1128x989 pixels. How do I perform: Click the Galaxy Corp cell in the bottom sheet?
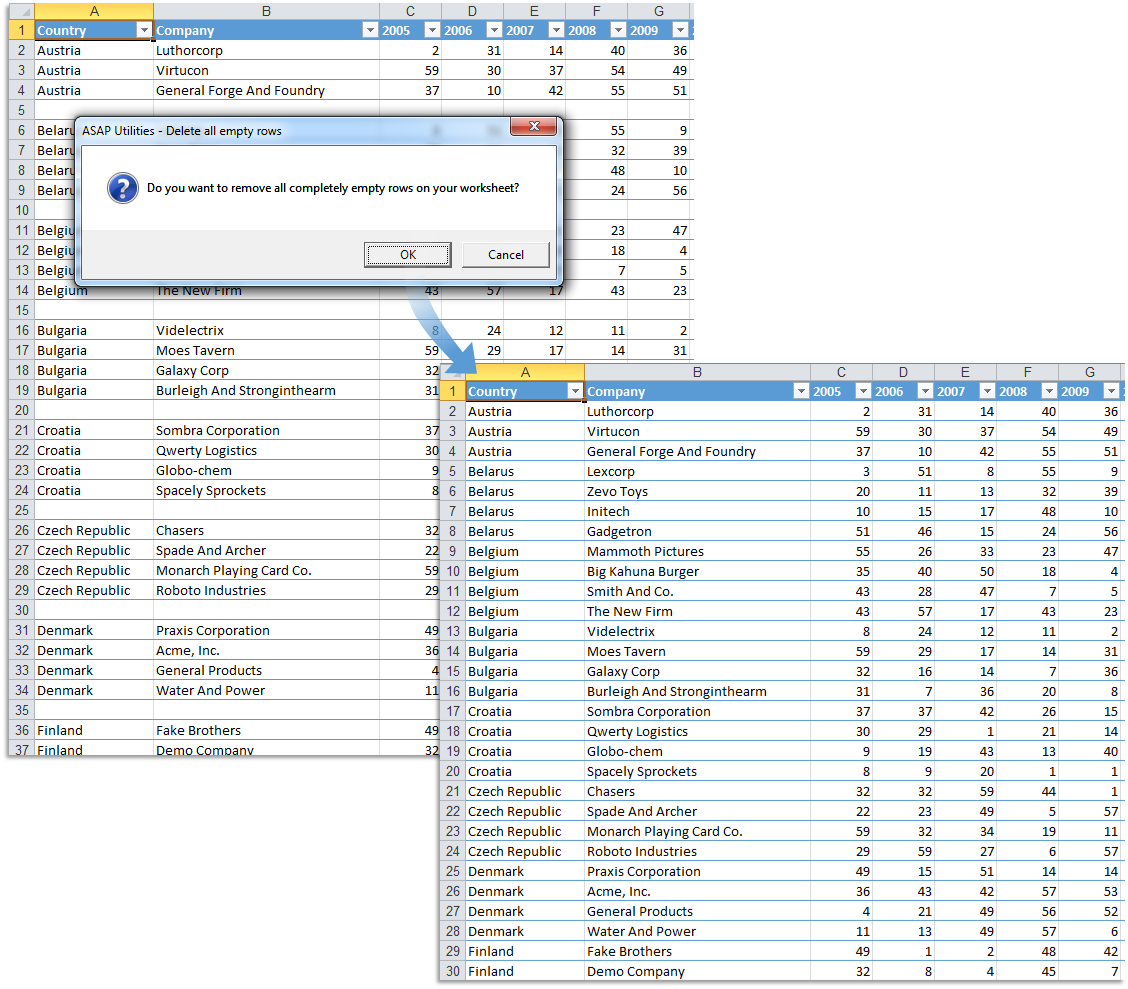coord(697,671)
